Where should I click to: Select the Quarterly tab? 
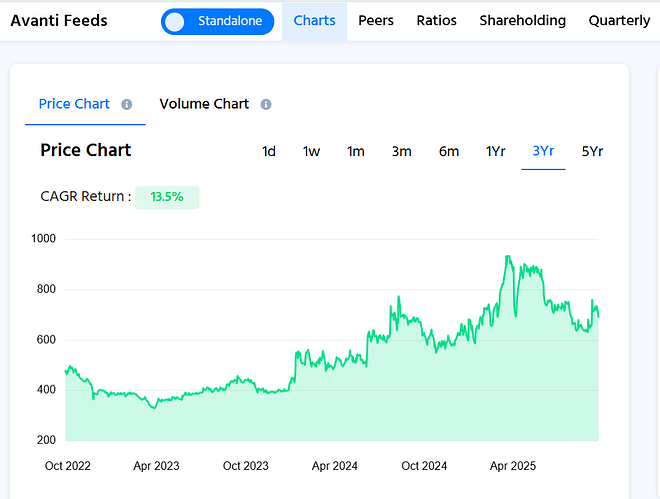tap(619, 21)
